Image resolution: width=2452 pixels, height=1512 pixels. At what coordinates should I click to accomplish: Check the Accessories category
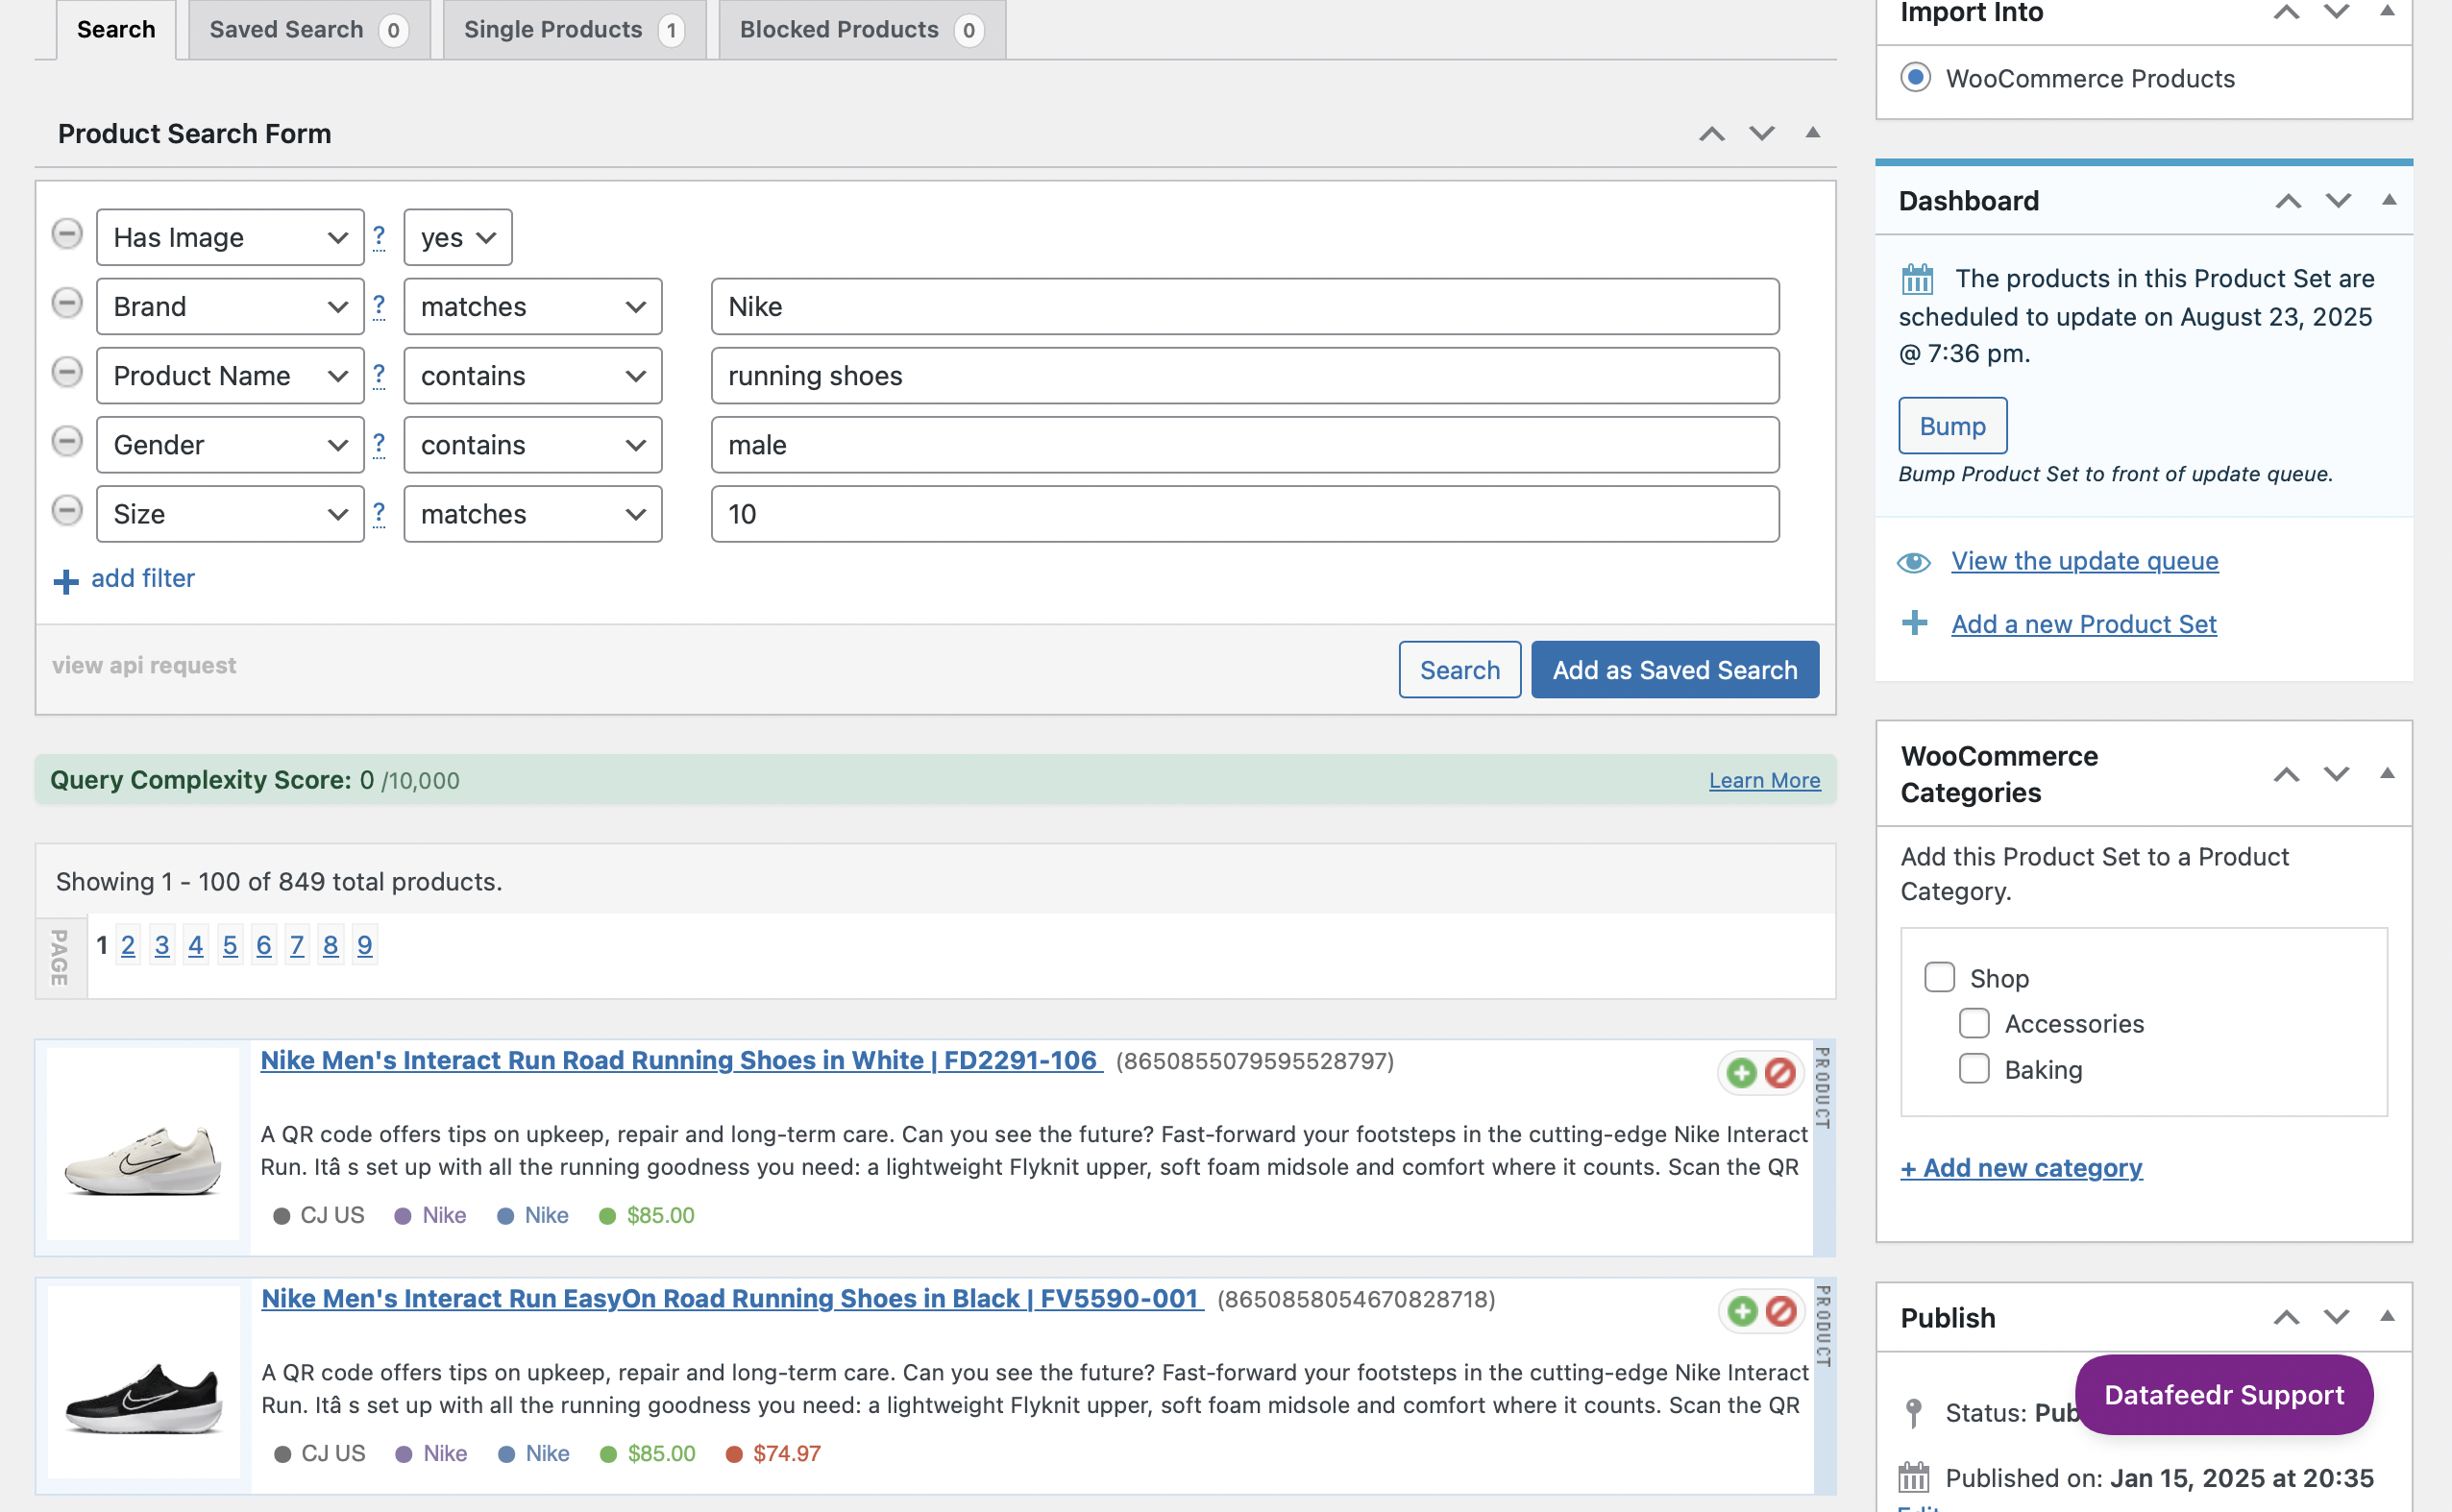coord(1974,1022)
